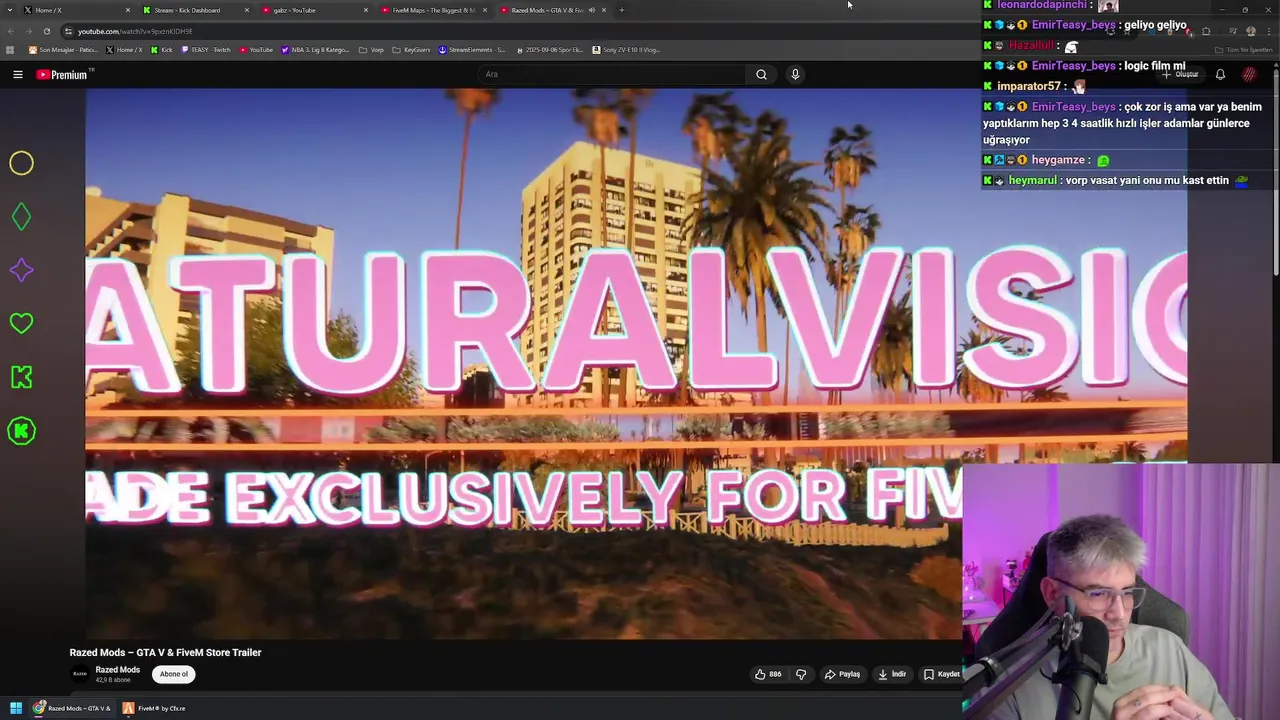This screenshot has height=720, width=1280.
Task: Click the purple star overlay icon
Action: point(21,270)
